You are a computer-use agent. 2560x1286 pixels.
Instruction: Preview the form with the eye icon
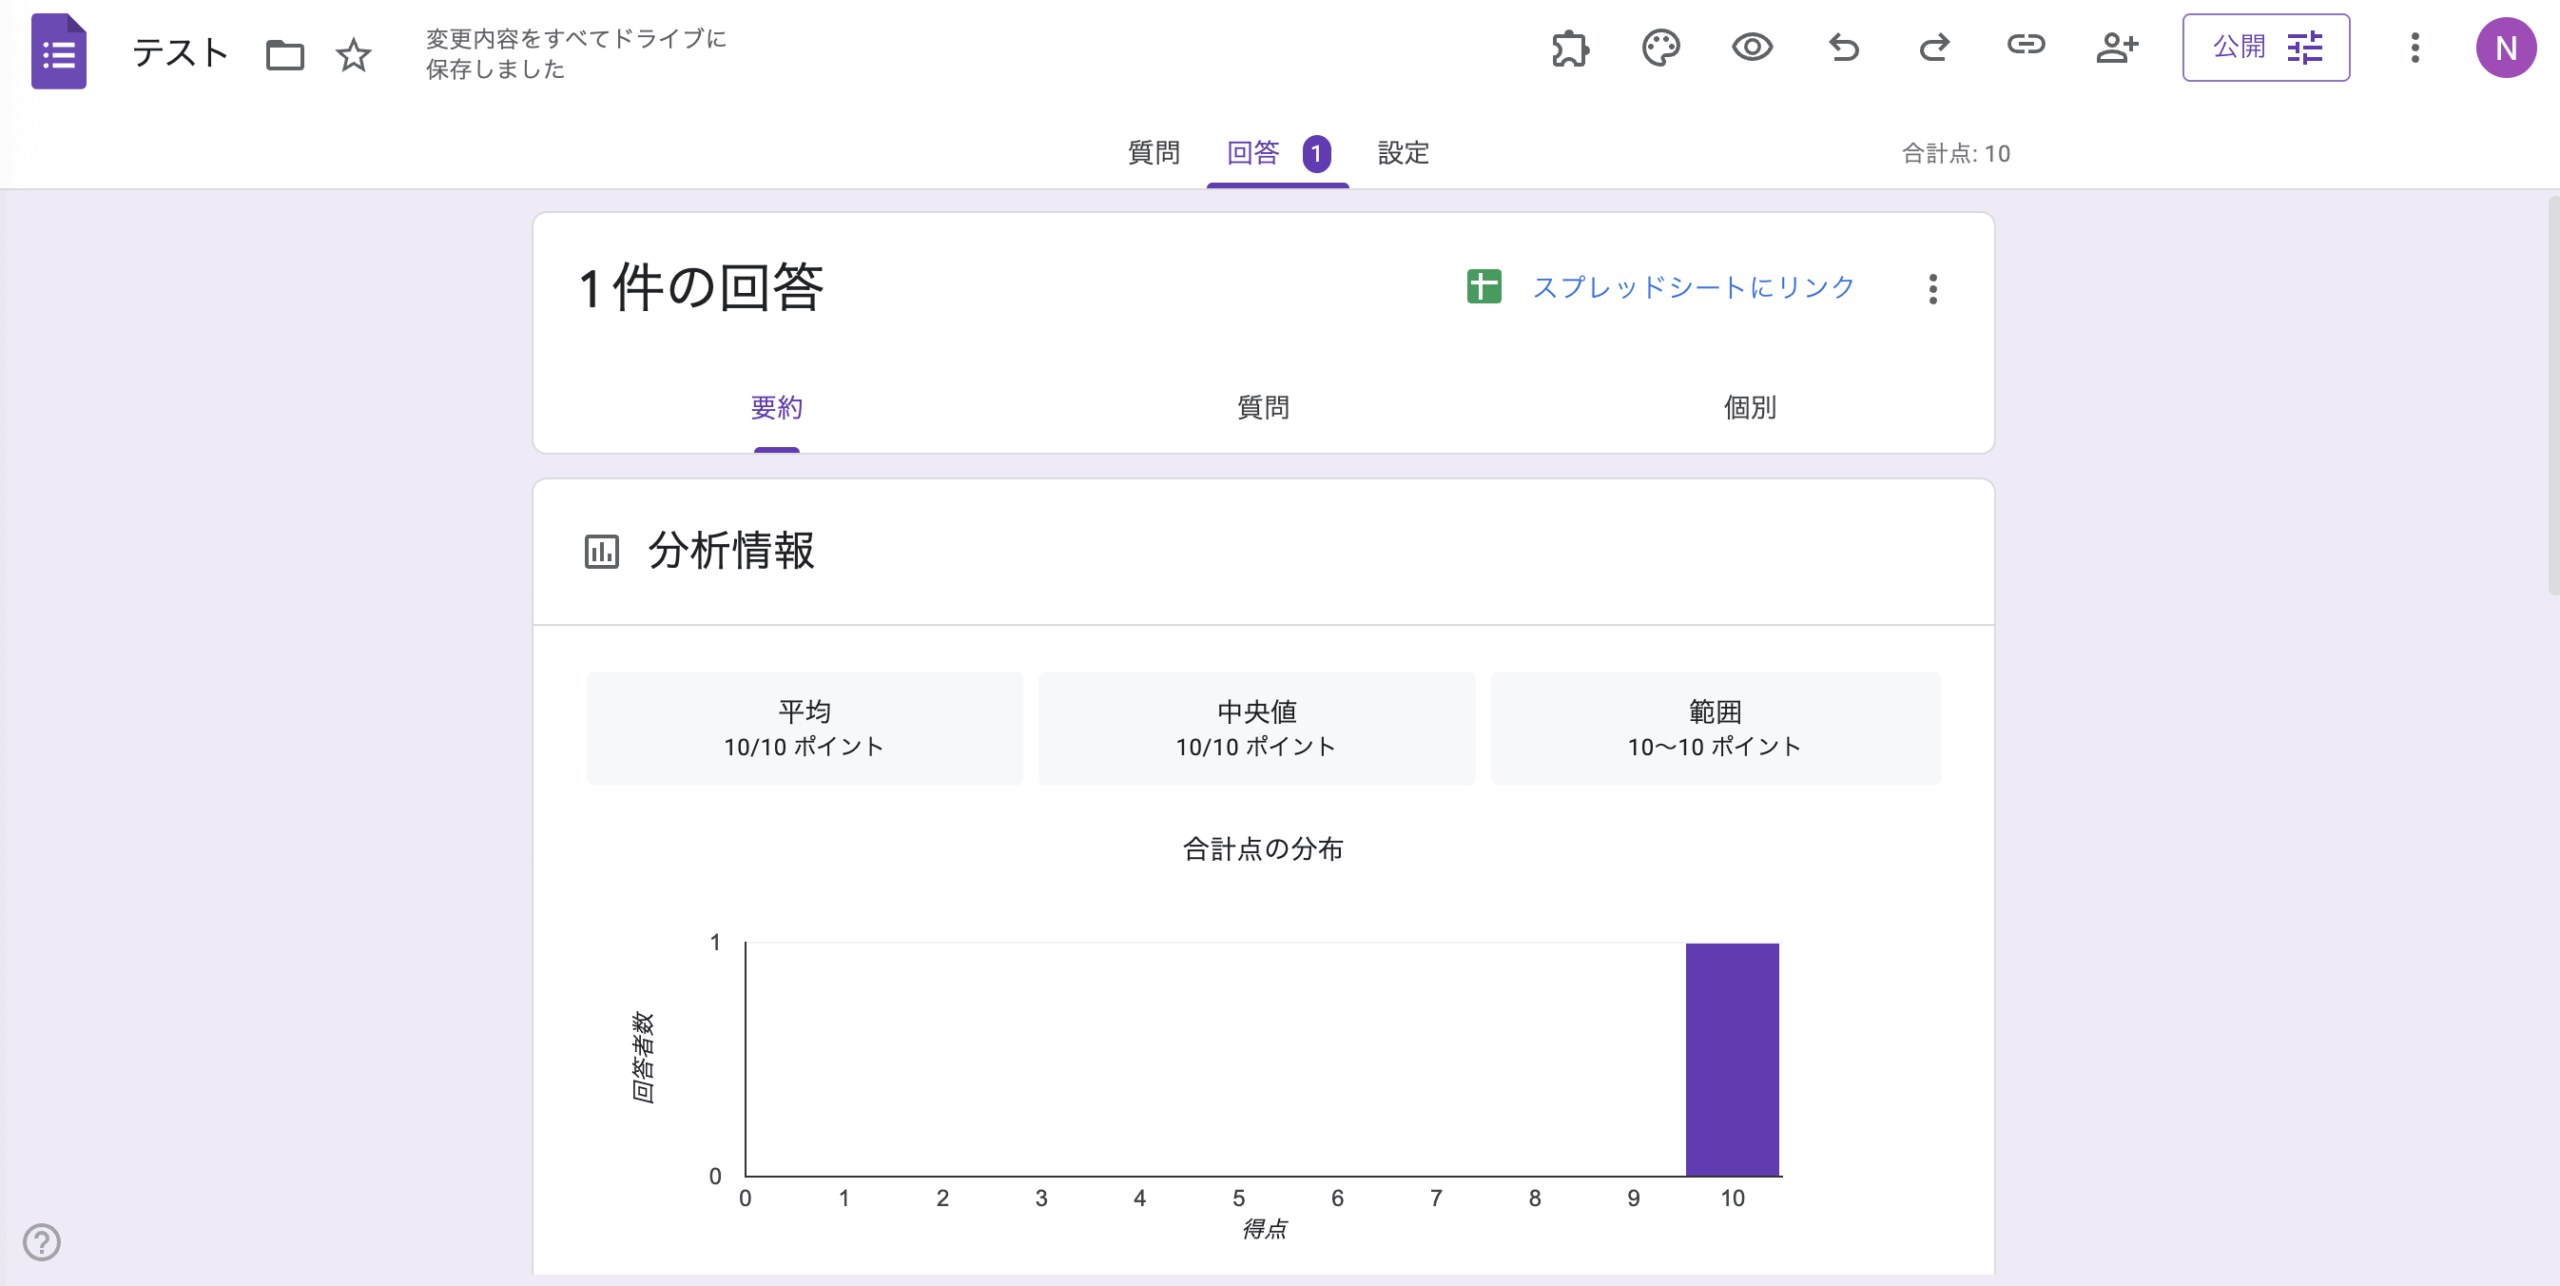coord(1753,48)
